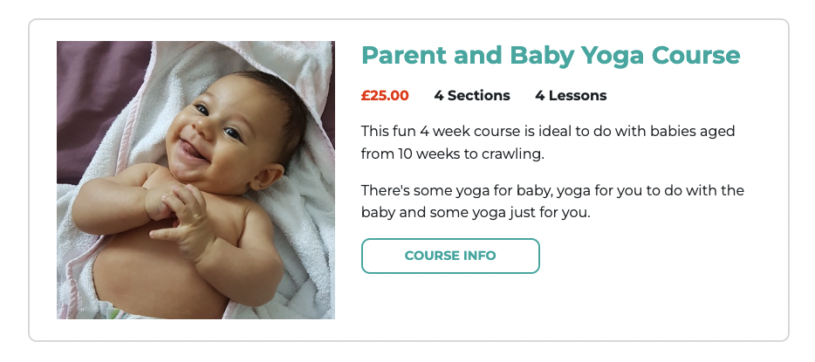Screen dimensions: 815x362
Task: Open the Parent and Baby Yoga Course title
Action: point(550,55)
